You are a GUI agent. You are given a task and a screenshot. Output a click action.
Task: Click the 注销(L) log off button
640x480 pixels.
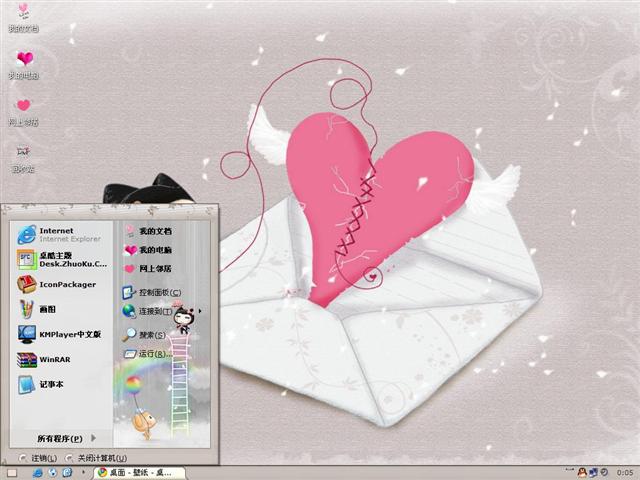point(38,458)
